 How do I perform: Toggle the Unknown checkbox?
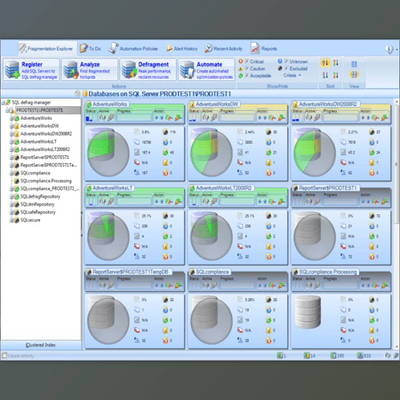click(286, 61)
